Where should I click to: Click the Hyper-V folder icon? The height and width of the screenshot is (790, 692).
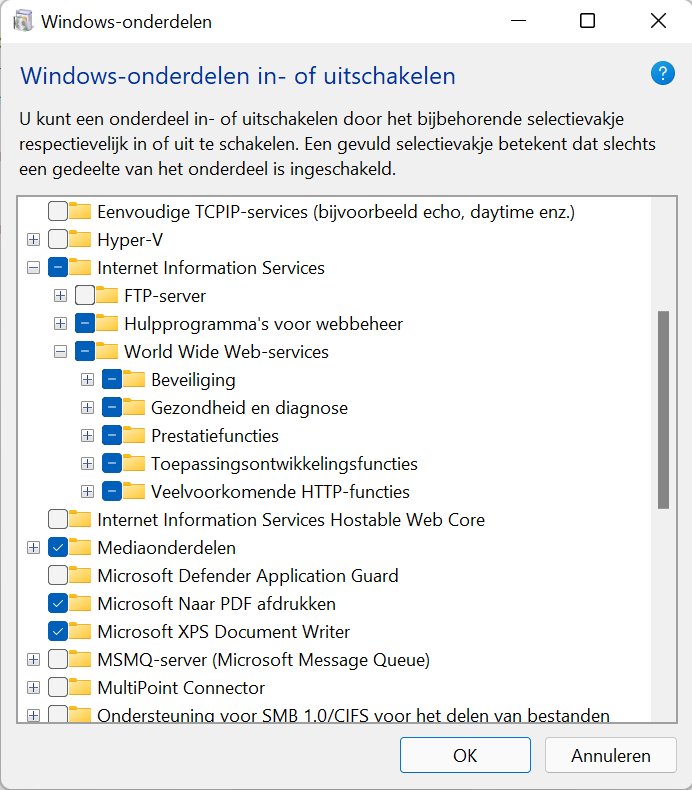pyautogui.click(x=80, y=239)
